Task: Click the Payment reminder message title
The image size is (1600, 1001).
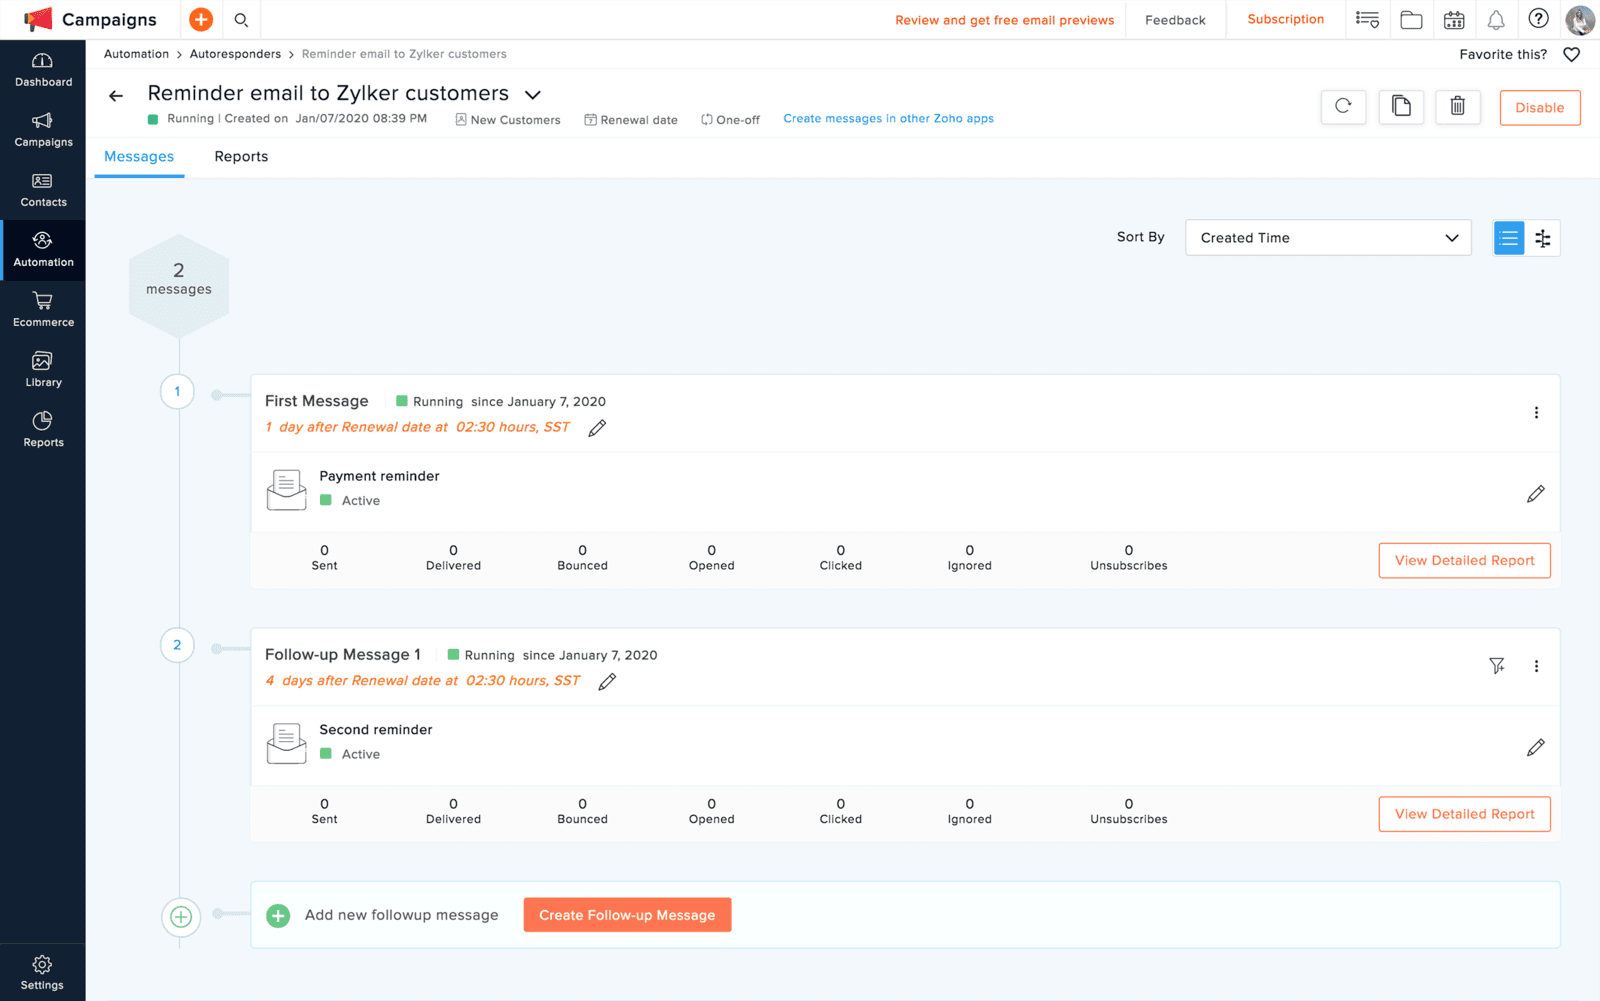Action: 379,476
